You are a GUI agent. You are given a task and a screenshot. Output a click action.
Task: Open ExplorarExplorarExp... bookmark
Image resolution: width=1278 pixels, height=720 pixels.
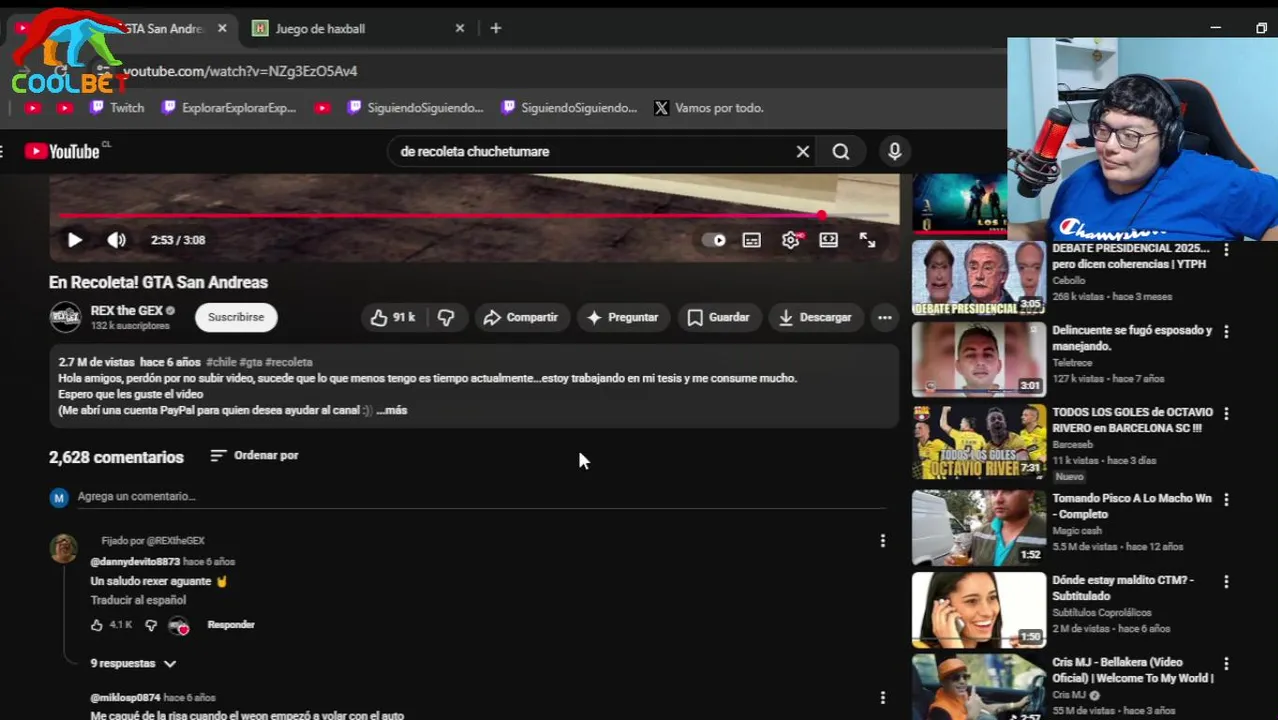pos(229,108)
